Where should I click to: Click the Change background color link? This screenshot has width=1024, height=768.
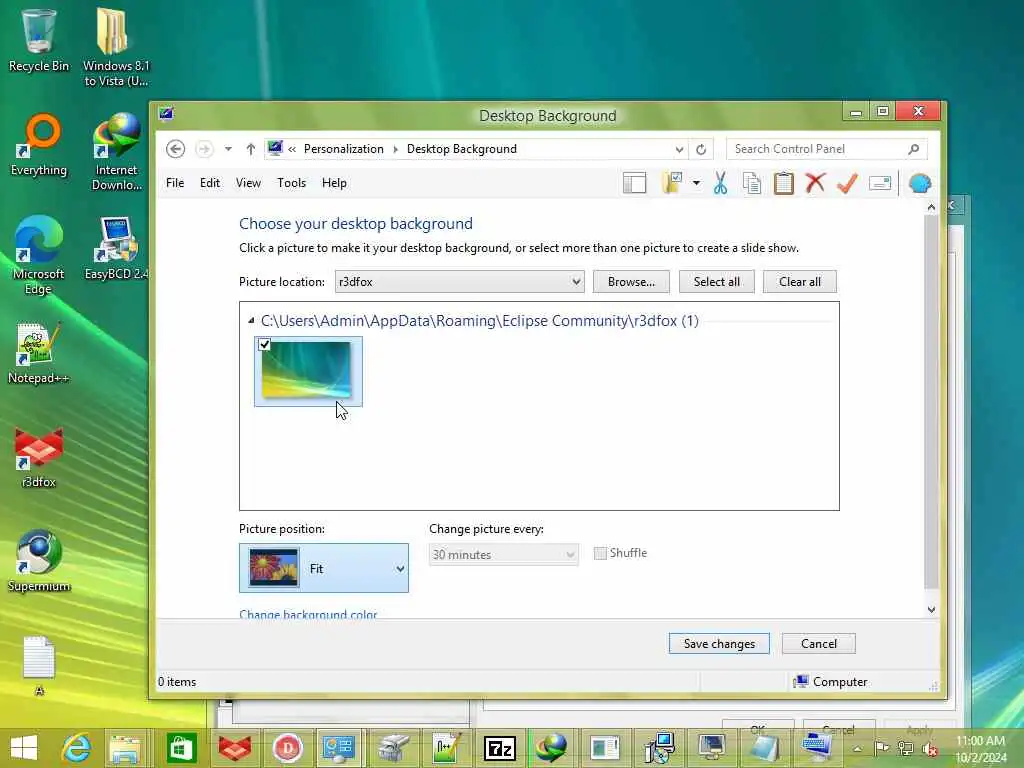[x=308, y=614]
